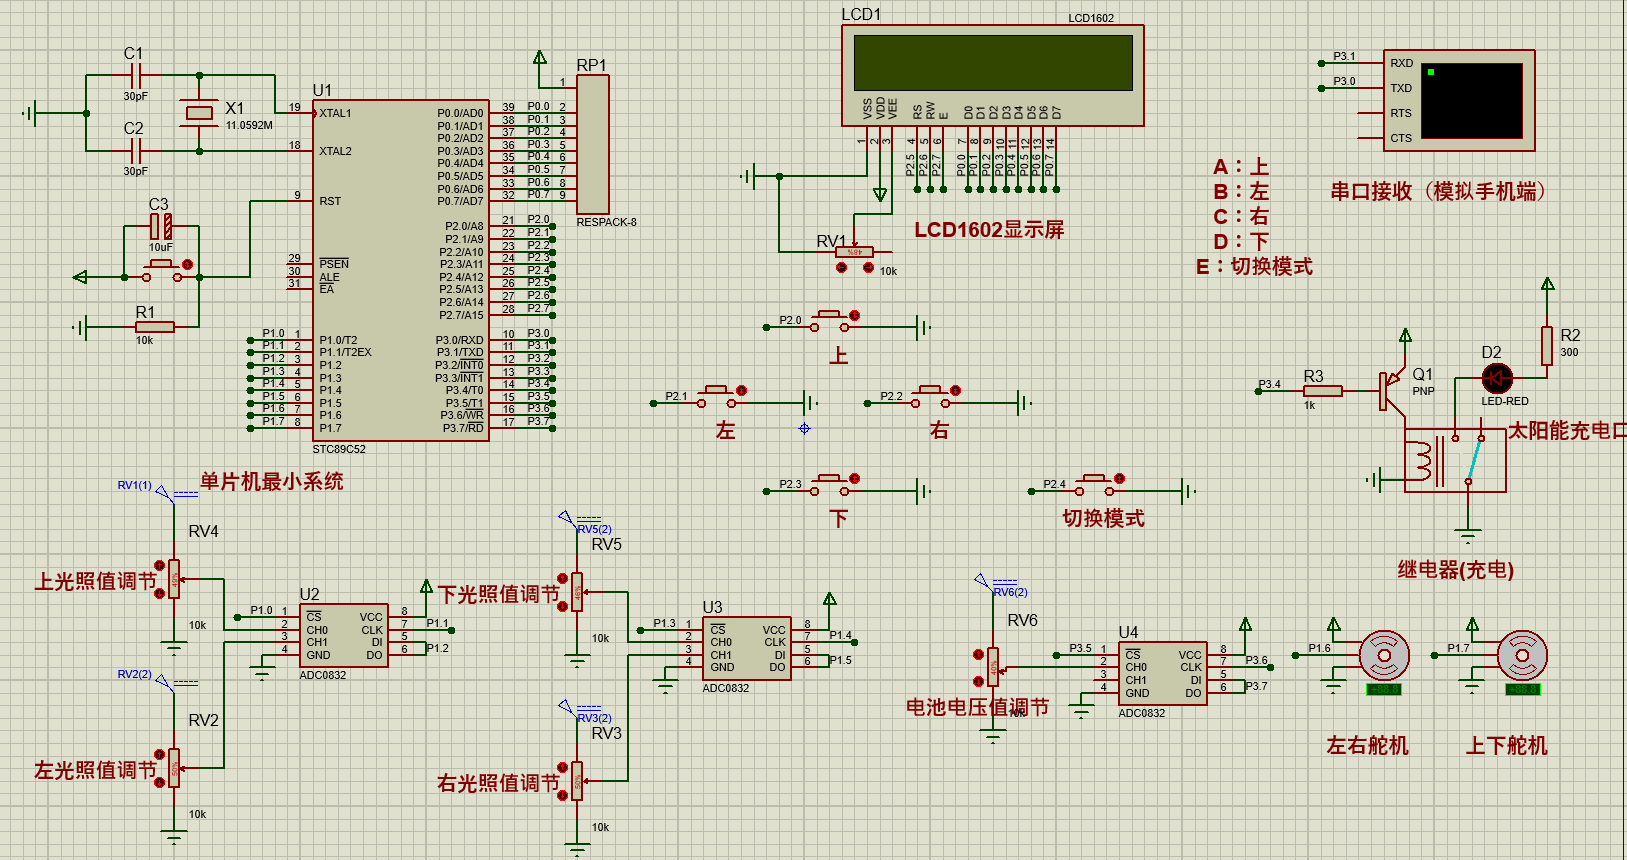Viewport: 1627px width, 860px height.
Task: Click the 上下舵机 servo motor
Action: (x=1521, y=656)
